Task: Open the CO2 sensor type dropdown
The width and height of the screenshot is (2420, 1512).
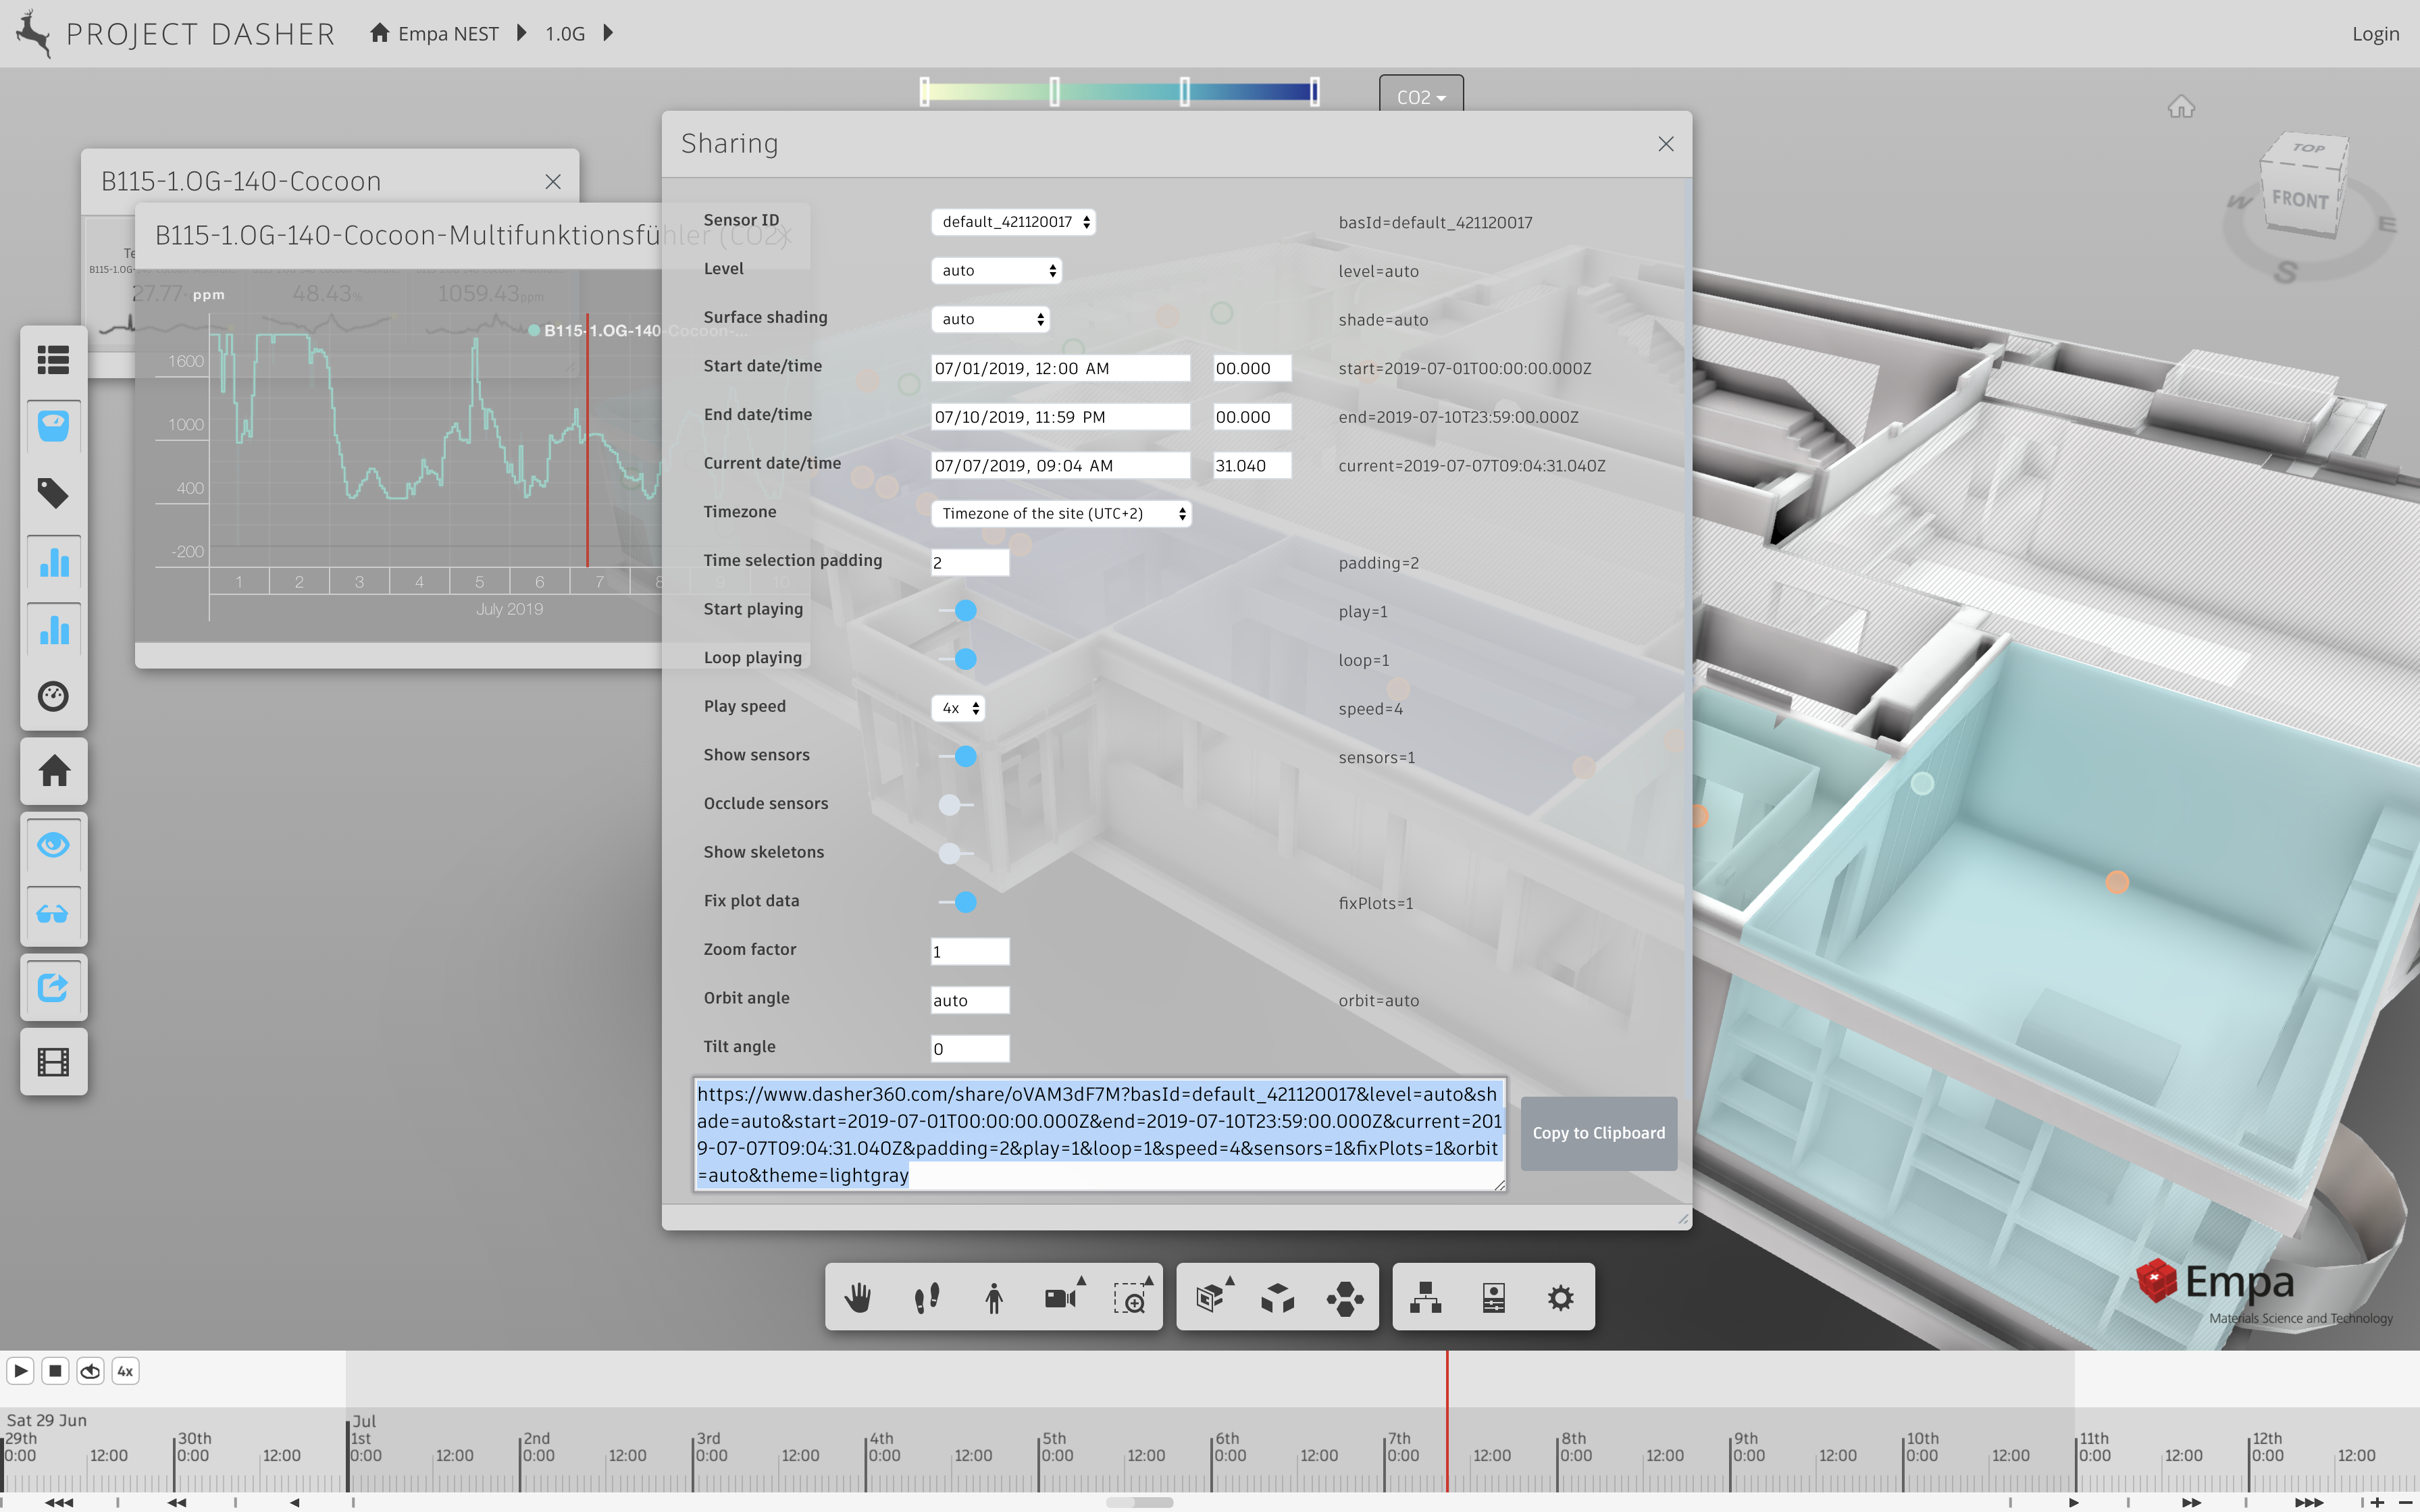Action: pos(1421,96)
